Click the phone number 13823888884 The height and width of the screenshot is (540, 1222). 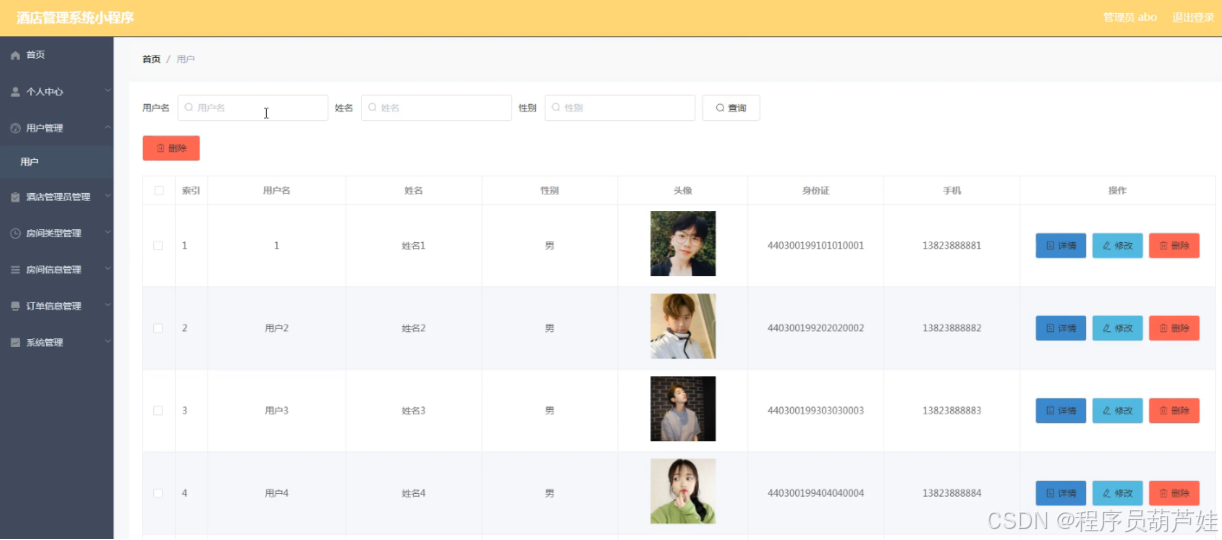[x=951, y=493]
